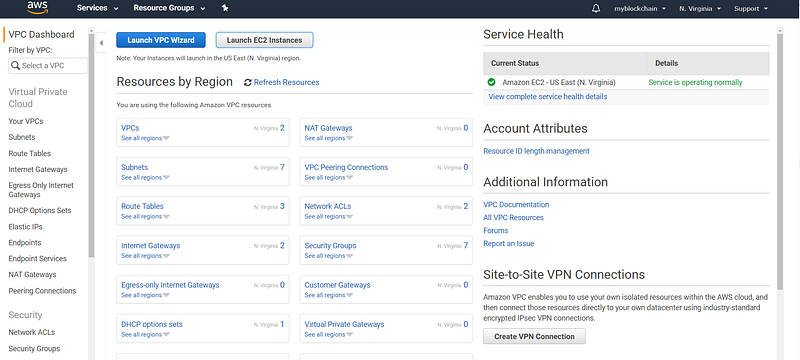This screenshot has width=800, height=360.
Task: Click the Subnets count 7
Action: point(282,167)
